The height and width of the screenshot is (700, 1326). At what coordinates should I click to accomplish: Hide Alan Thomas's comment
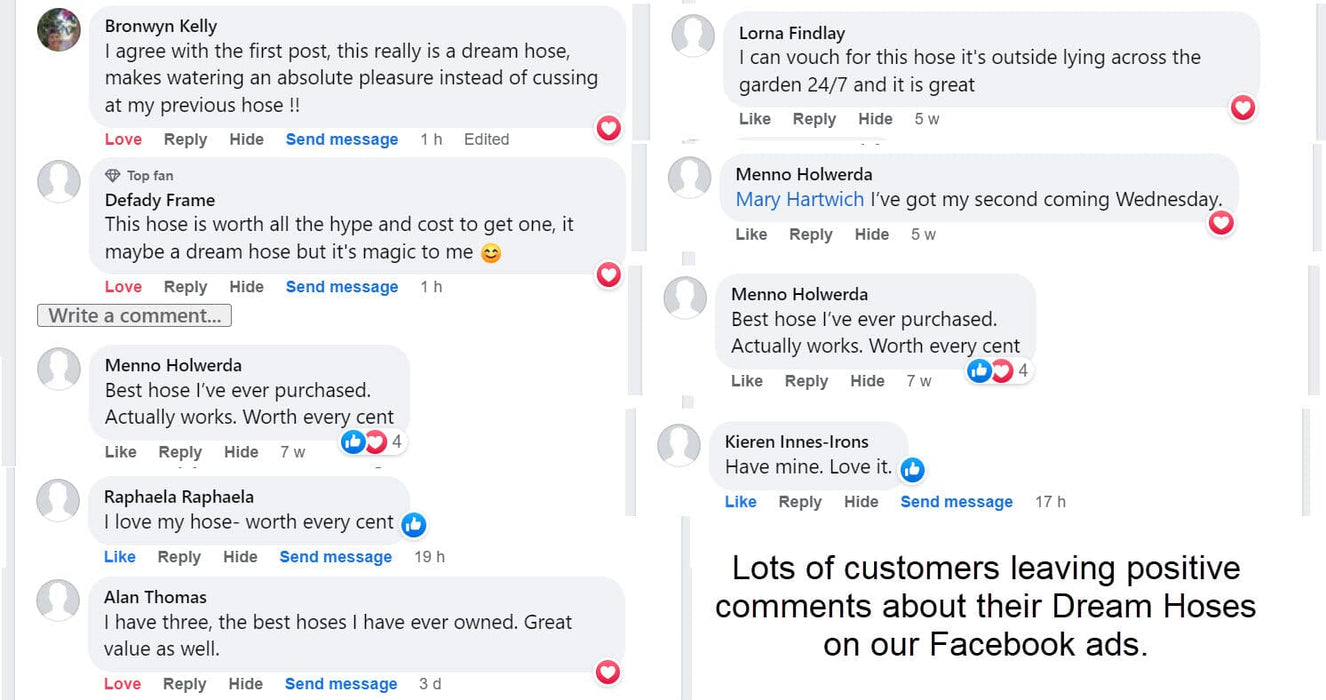245,684
